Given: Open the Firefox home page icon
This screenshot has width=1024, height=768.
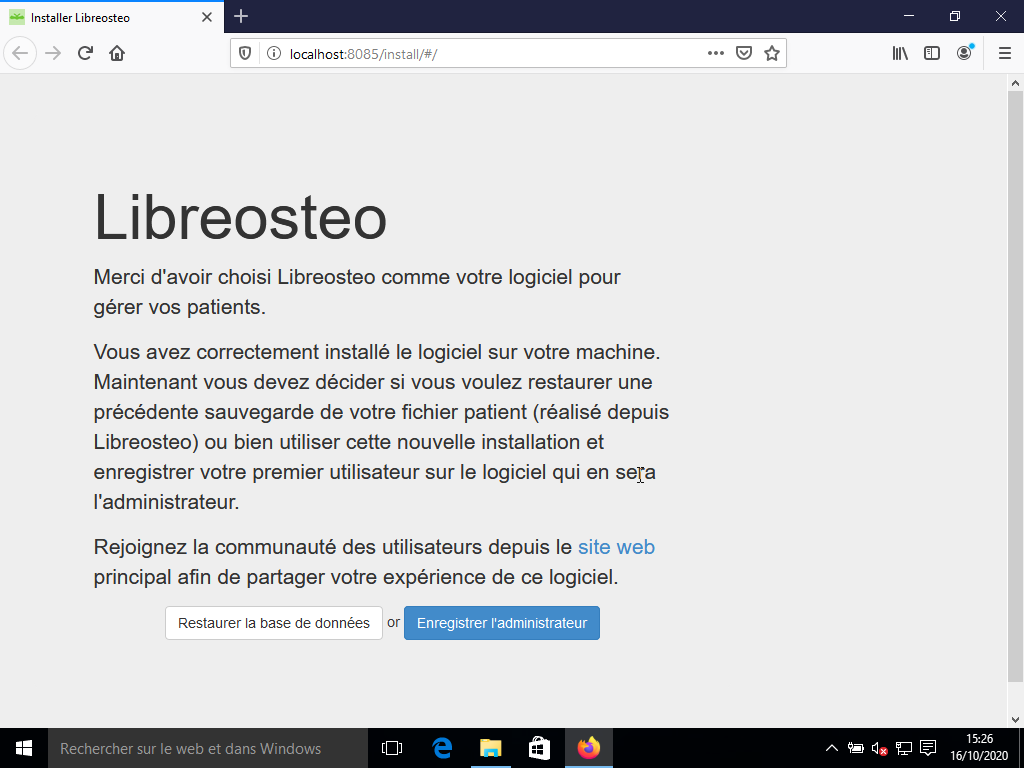Looking at the screenshot, I should [x=117, y=54].
